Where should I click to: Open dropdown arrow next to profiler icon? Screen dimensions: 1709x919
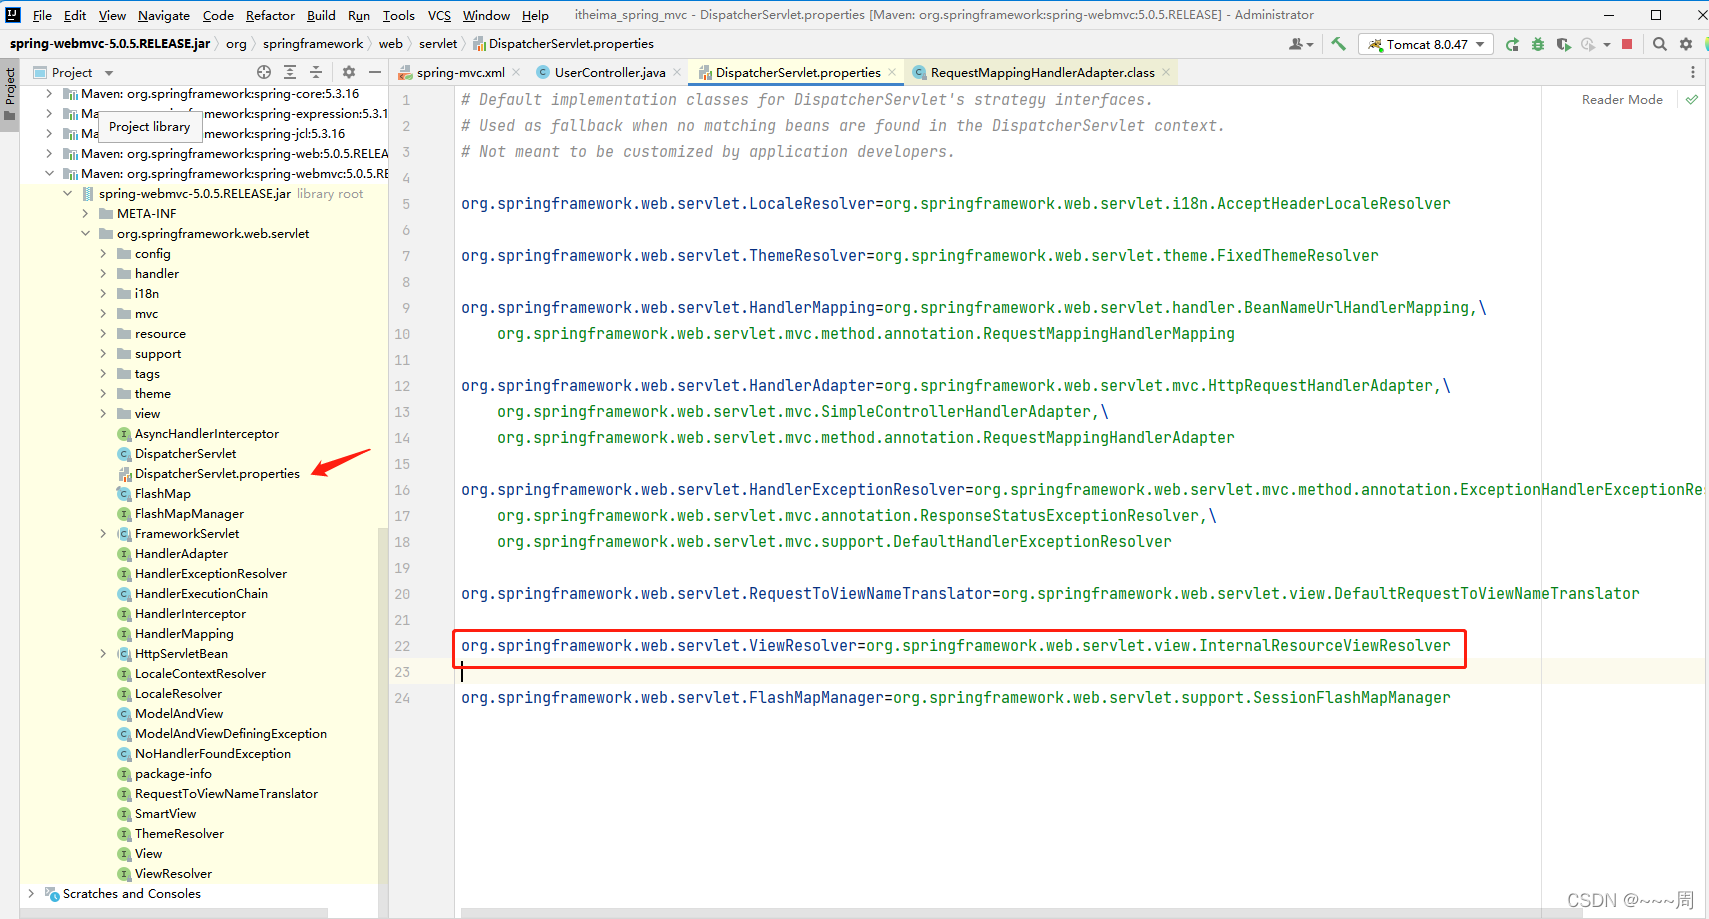[x=1607, y=44]
